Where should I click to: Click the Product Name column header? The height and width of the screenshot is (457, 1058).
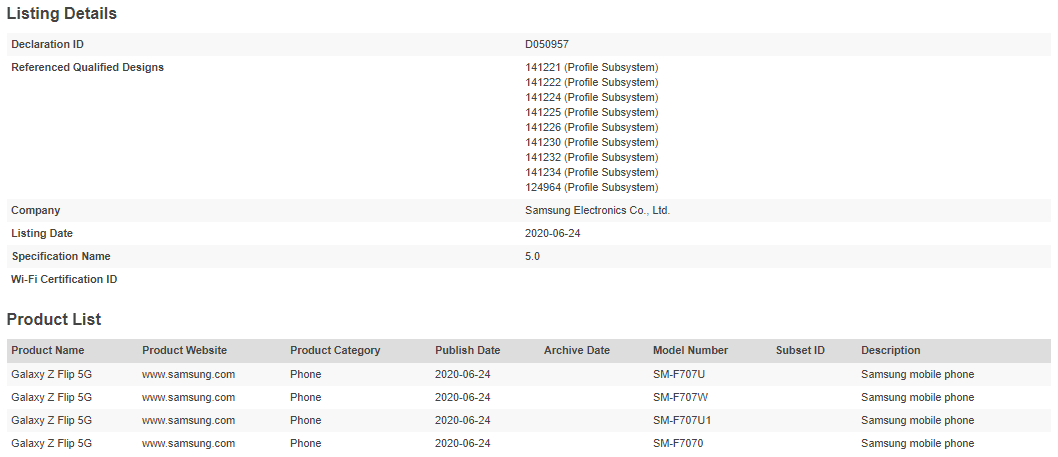pyautogui.click(x=48, y=350)
